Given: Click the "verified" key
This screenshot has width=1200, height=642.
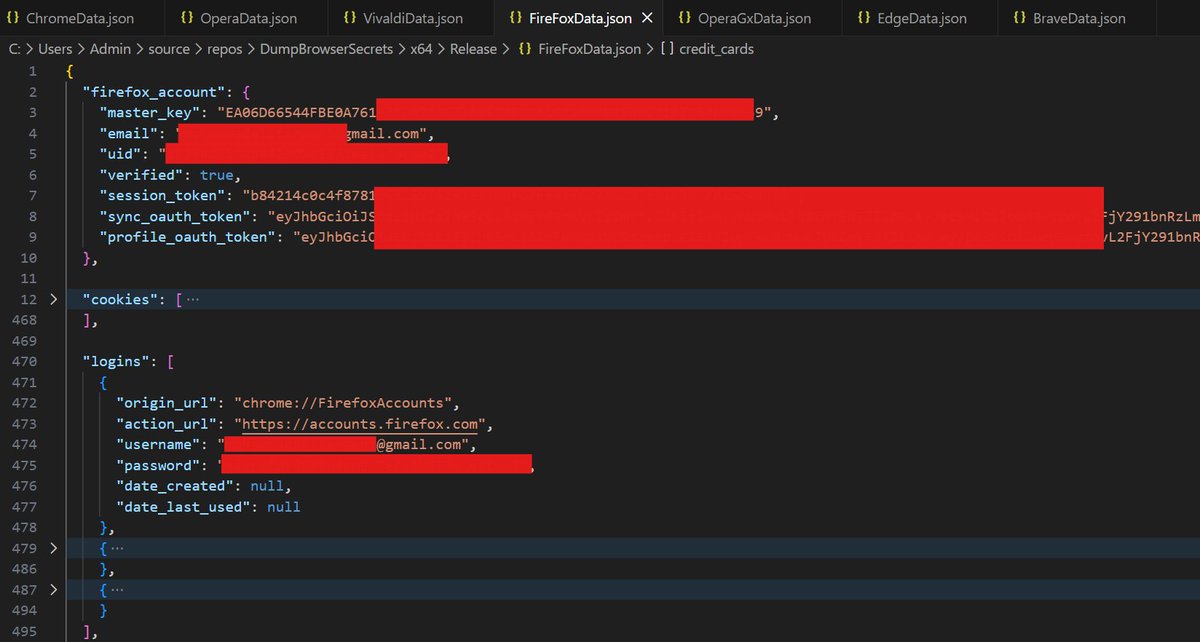Looking at the screenshot, I should [142, 175].
